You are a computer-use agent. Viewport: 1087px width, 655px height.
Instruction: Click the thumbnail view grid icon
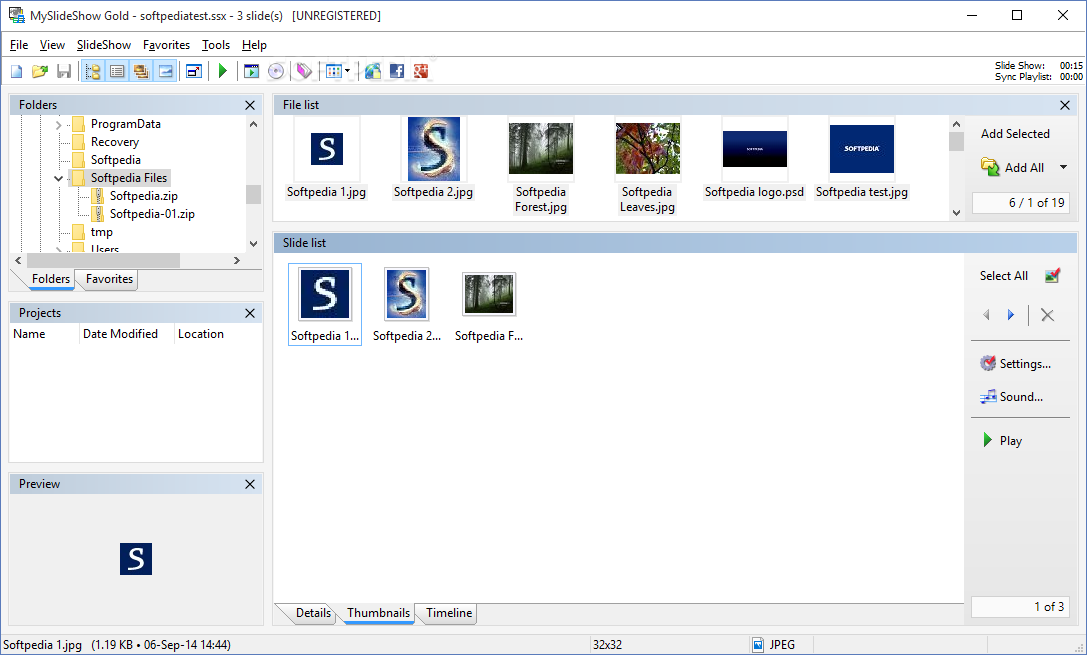pyautogui.click(x=334, y=71)
